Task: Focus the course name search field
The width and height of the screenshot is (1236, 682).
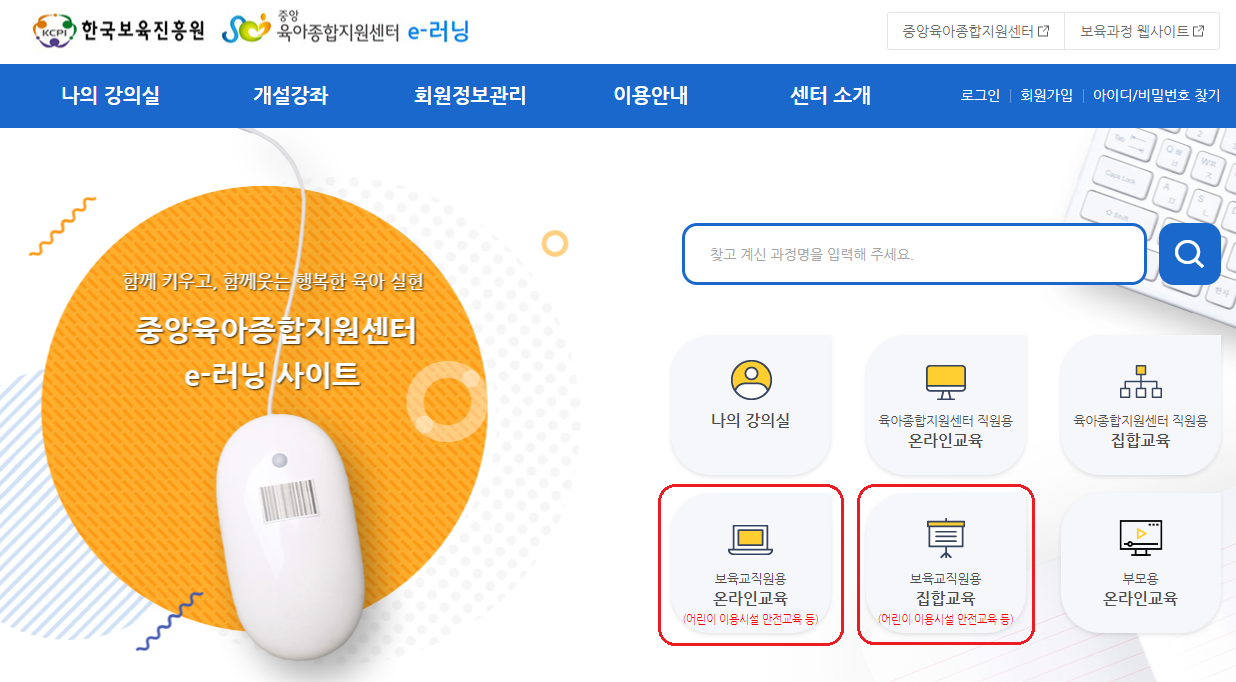Action: pos(914,254)
